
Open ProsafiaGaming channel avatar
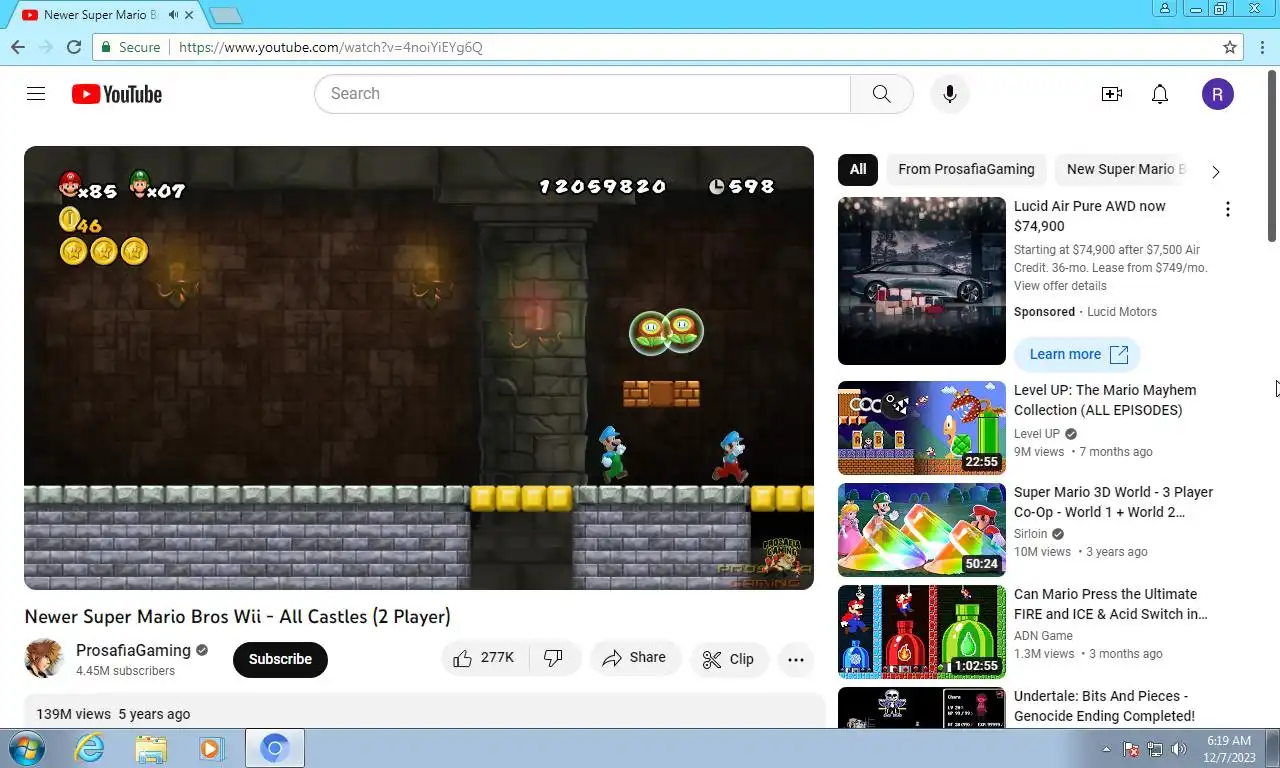(44, 659)
